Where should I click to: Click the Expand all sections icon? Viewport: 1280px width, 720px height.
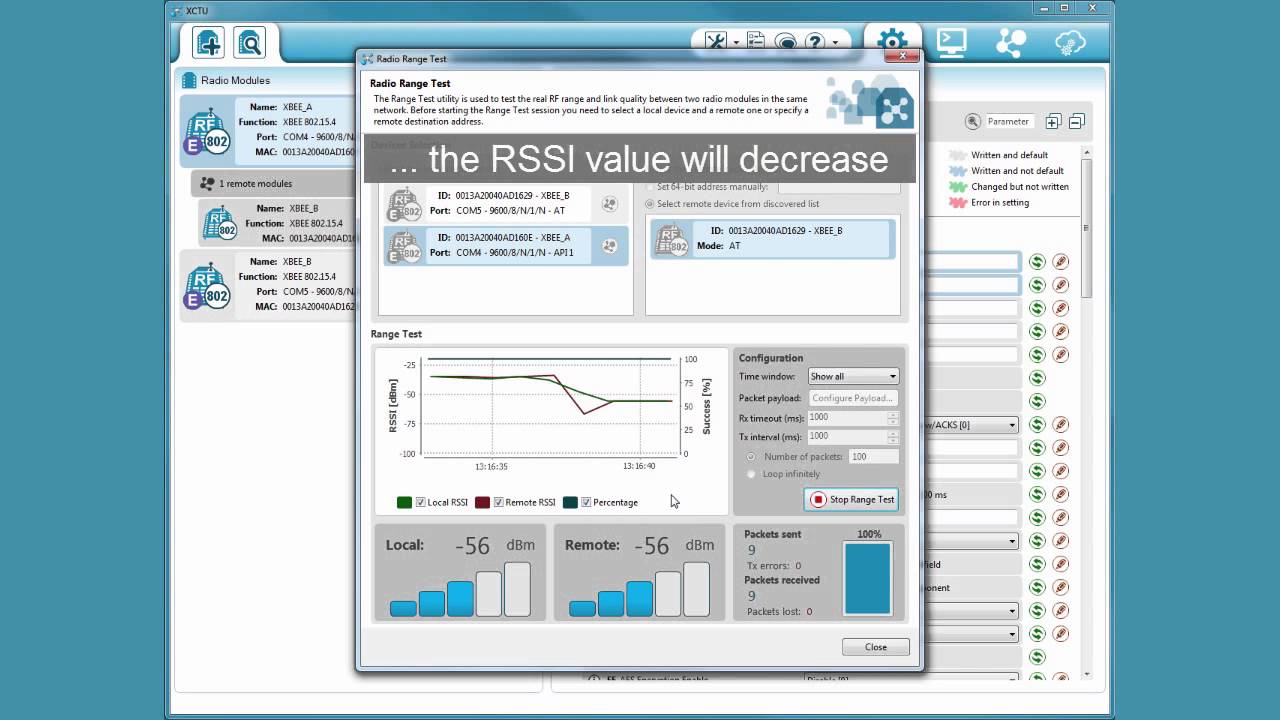(1052, 122)
